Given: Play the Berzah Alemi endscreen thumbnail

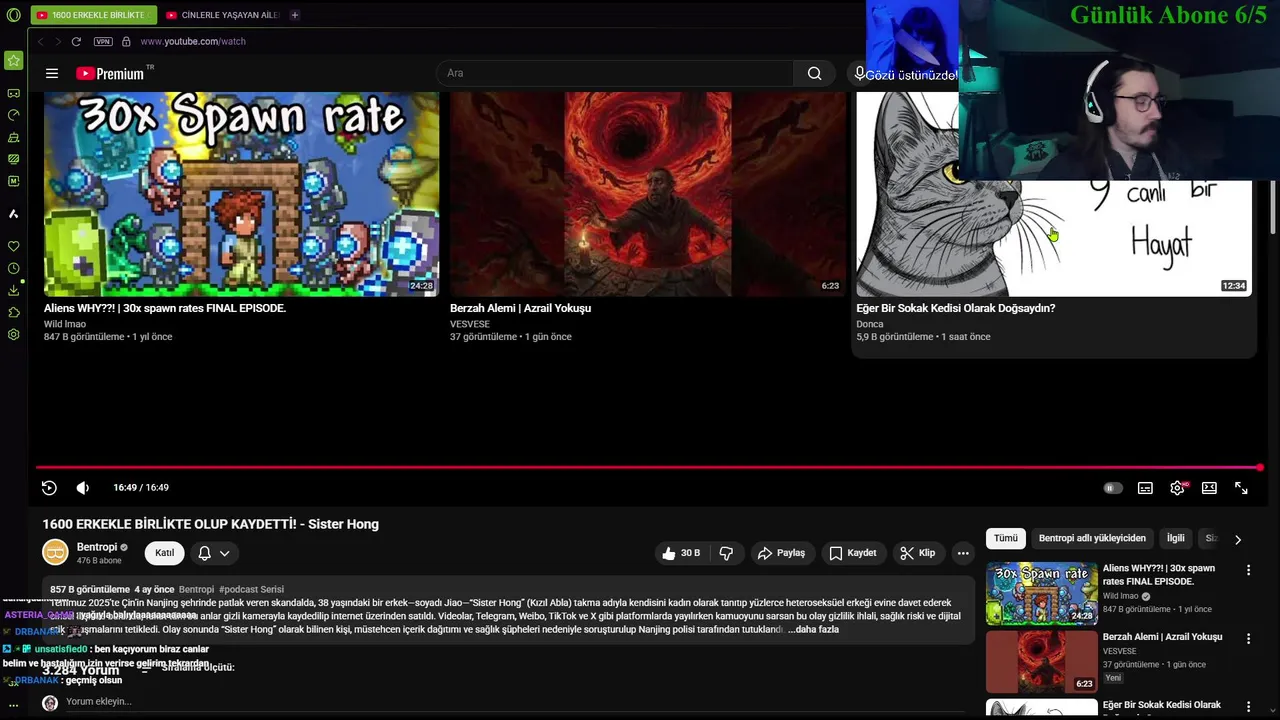Looking at the screenshot, I should [647, 194].
